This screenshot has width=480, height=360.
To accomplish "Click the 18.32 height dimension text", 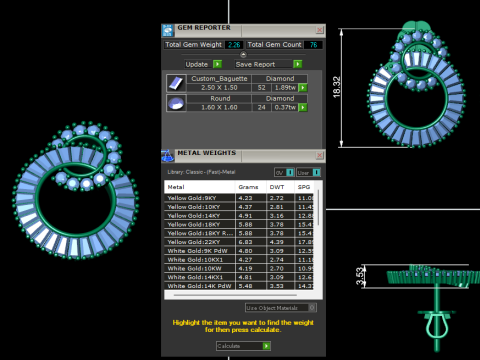I will click(x=337, y=87).
